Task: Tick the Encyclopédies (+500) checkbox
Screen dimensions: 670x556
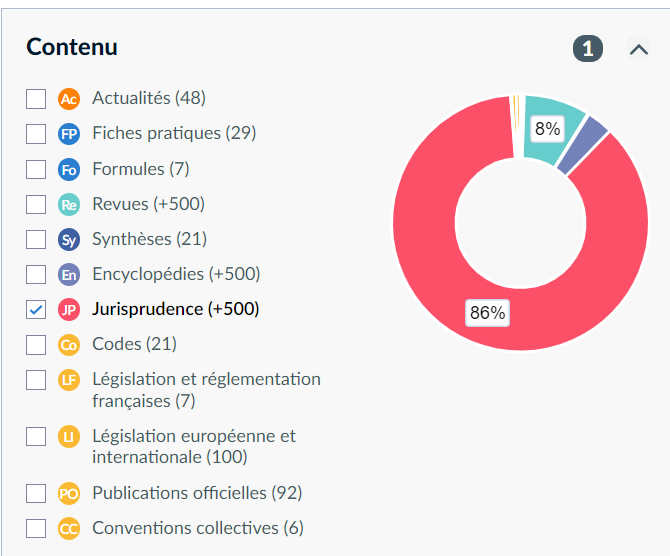Action: (36, 274)
